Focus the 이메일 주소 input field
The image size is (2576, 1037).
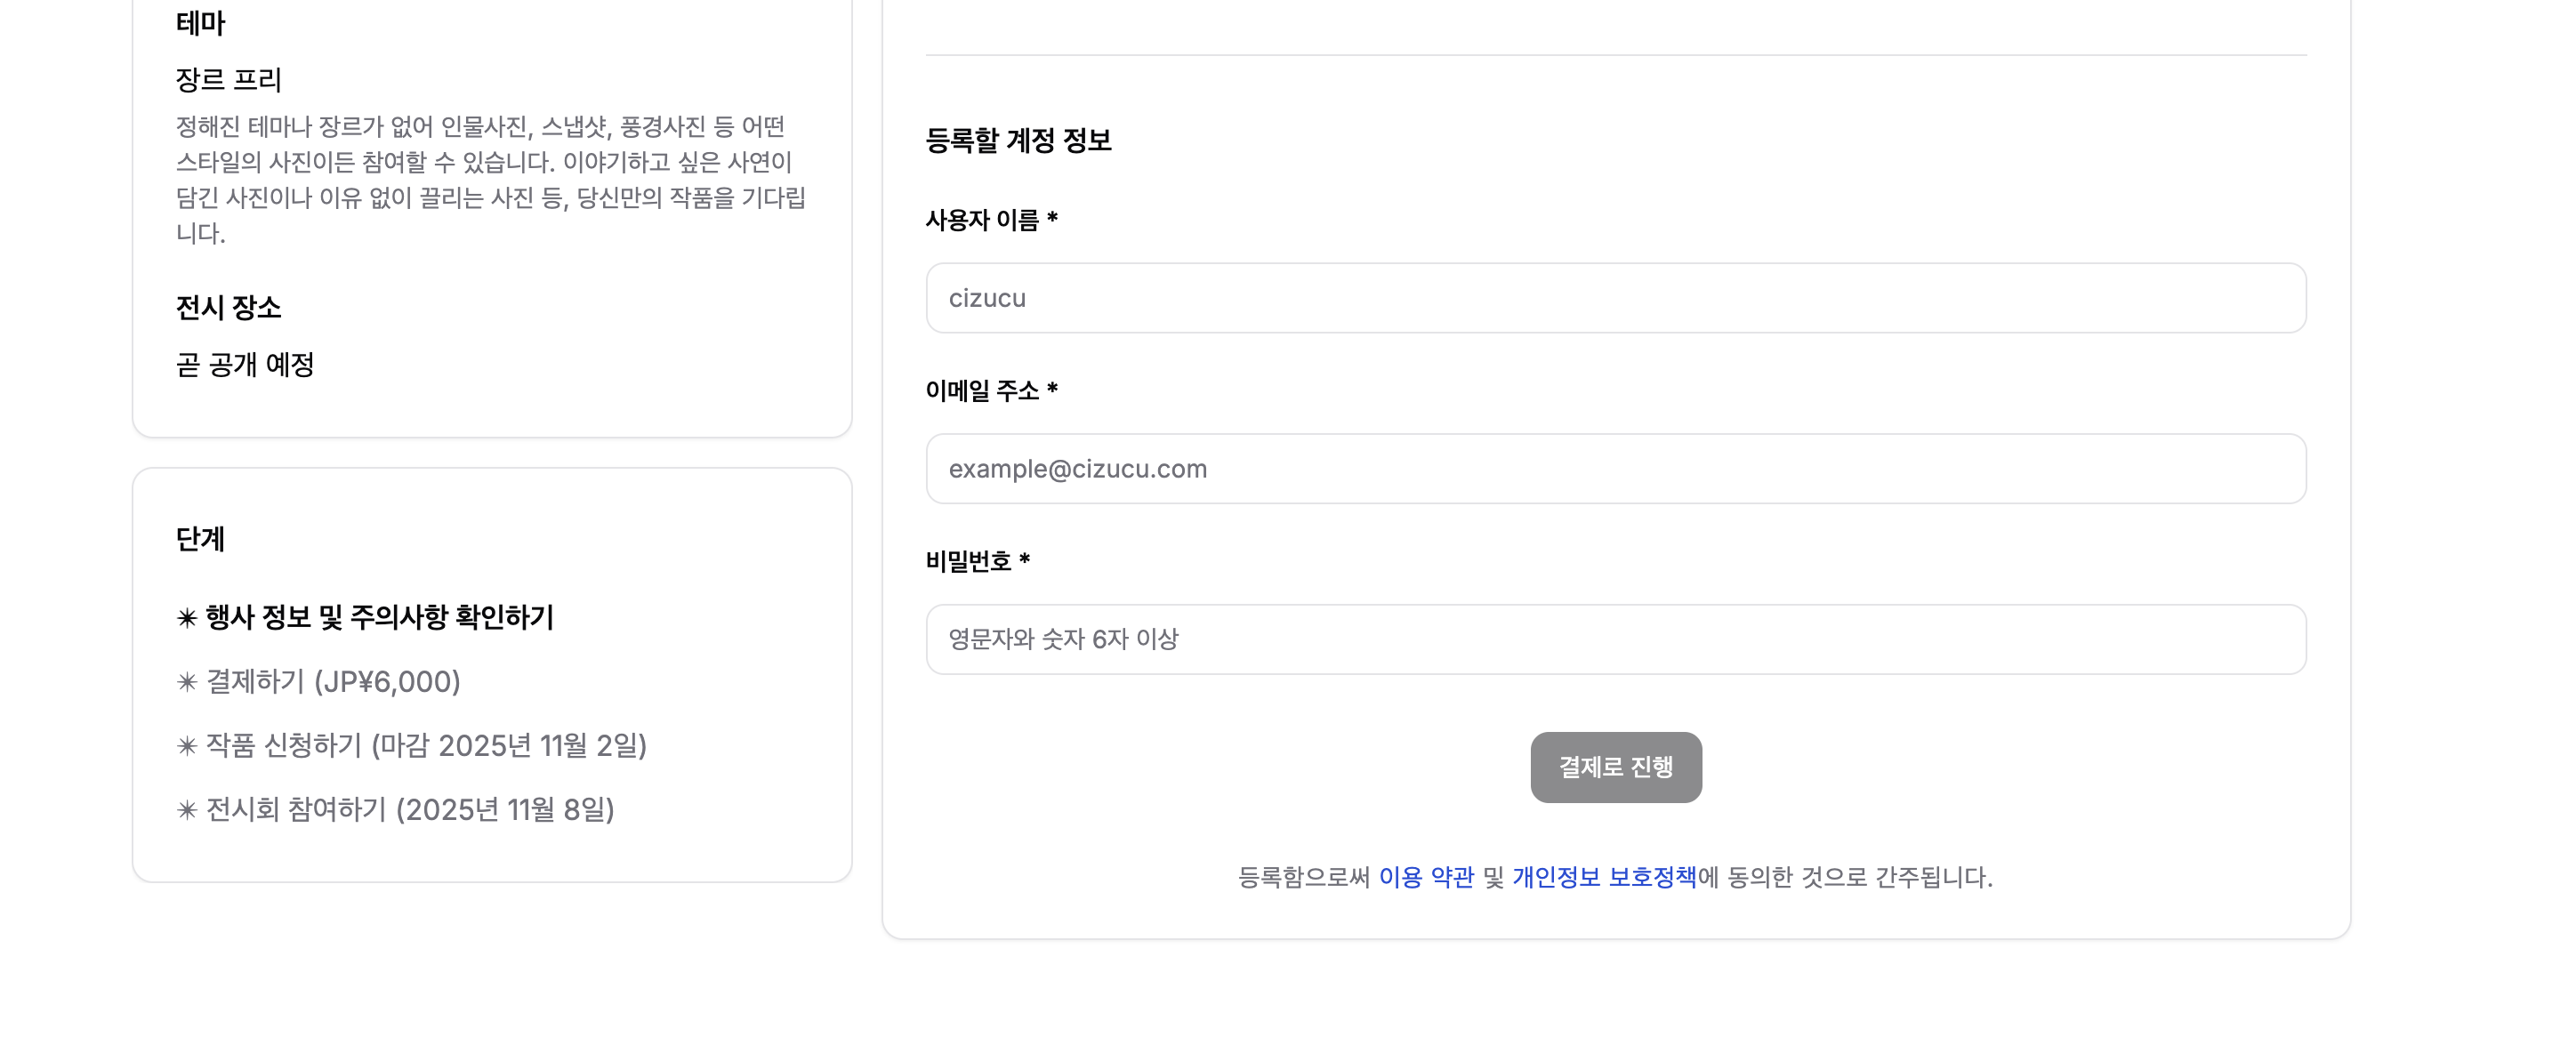pyautogui.click(x=1615, y=468)
